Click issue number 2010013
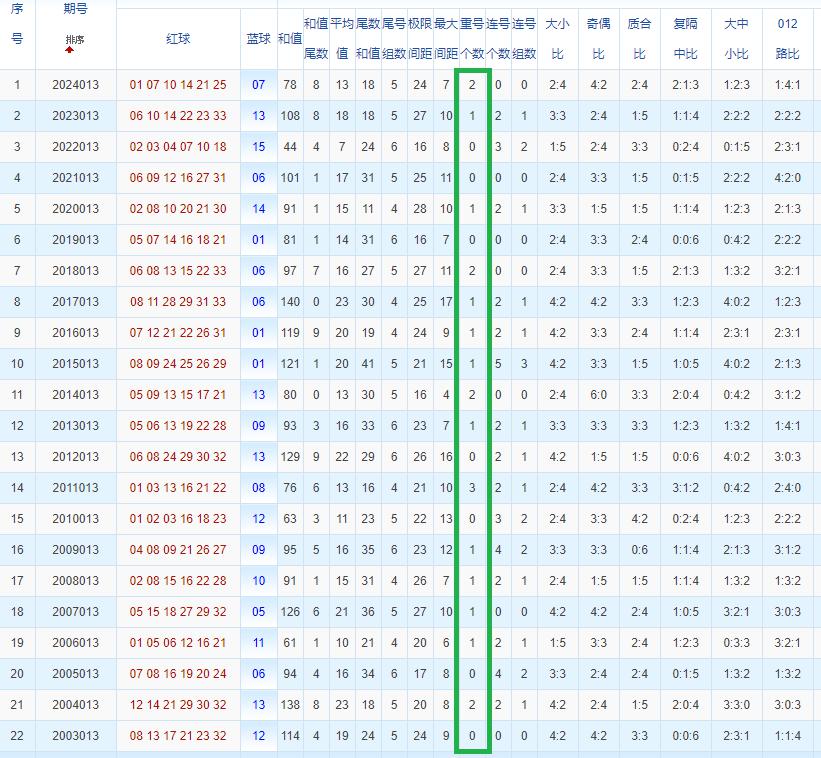Screen dimensions: 821x758 pyautogui.click(x=76, y=519)
